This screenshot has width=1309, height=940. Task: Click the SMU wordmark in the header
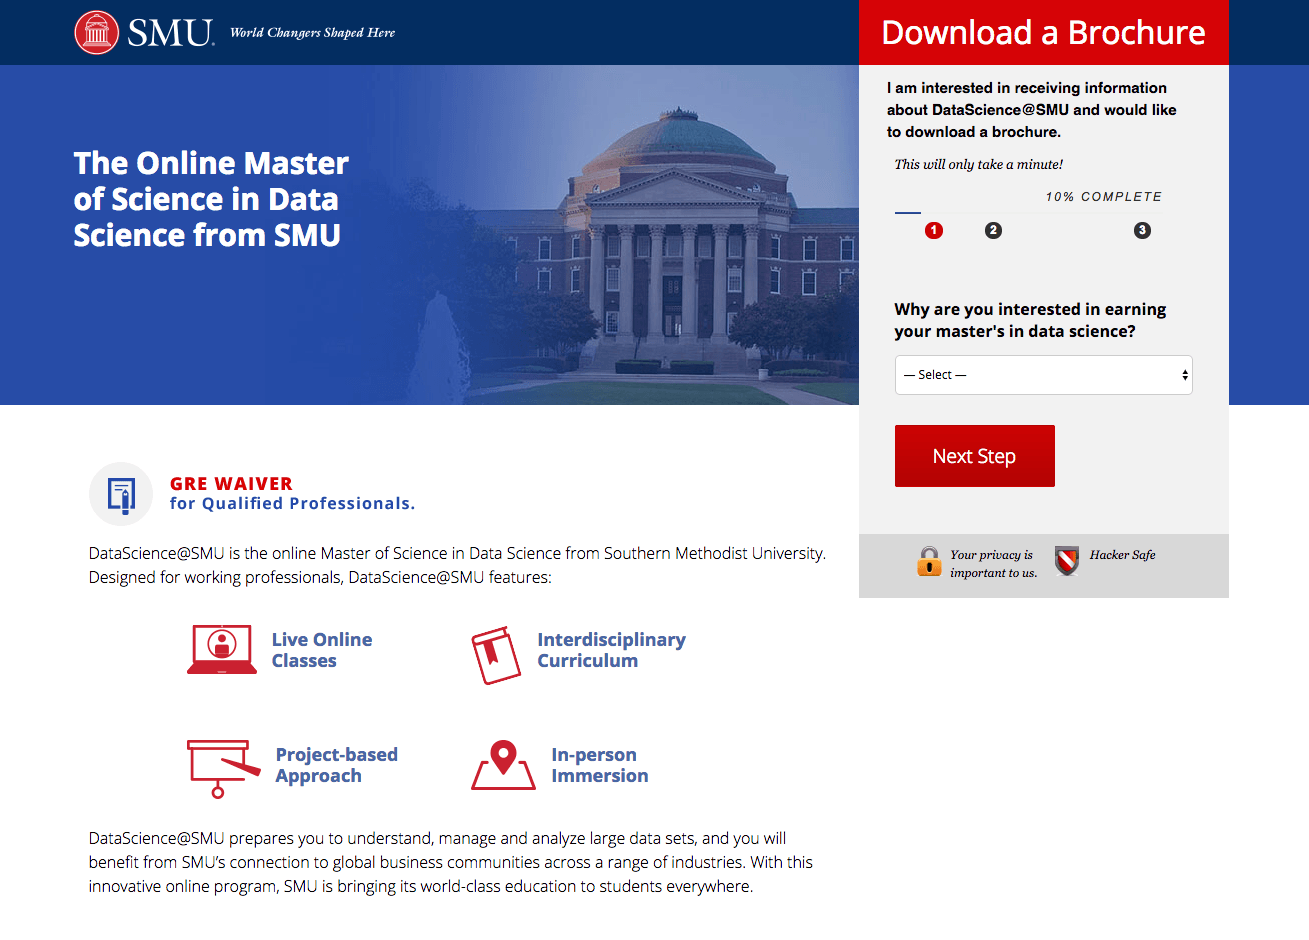[171, 33]
